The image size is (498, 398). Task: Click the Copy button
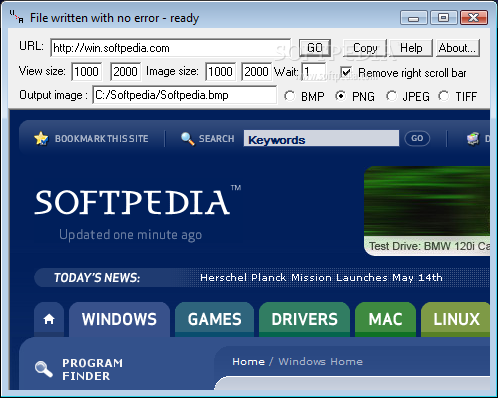[365, 48]
